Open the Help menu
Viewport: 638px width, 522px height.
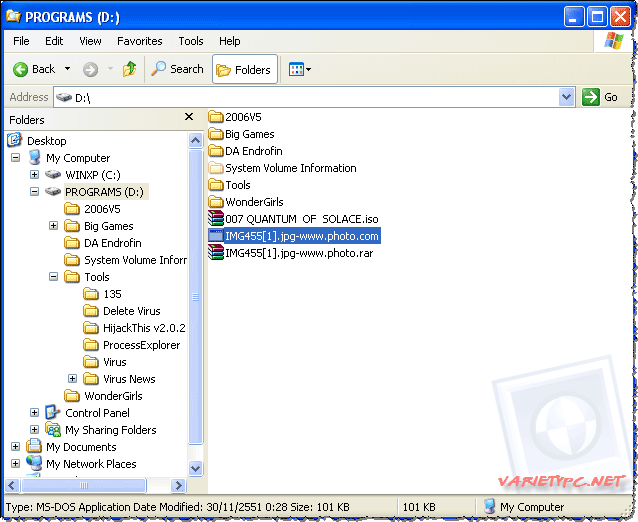pyautogui.click(x=229, y=41)
